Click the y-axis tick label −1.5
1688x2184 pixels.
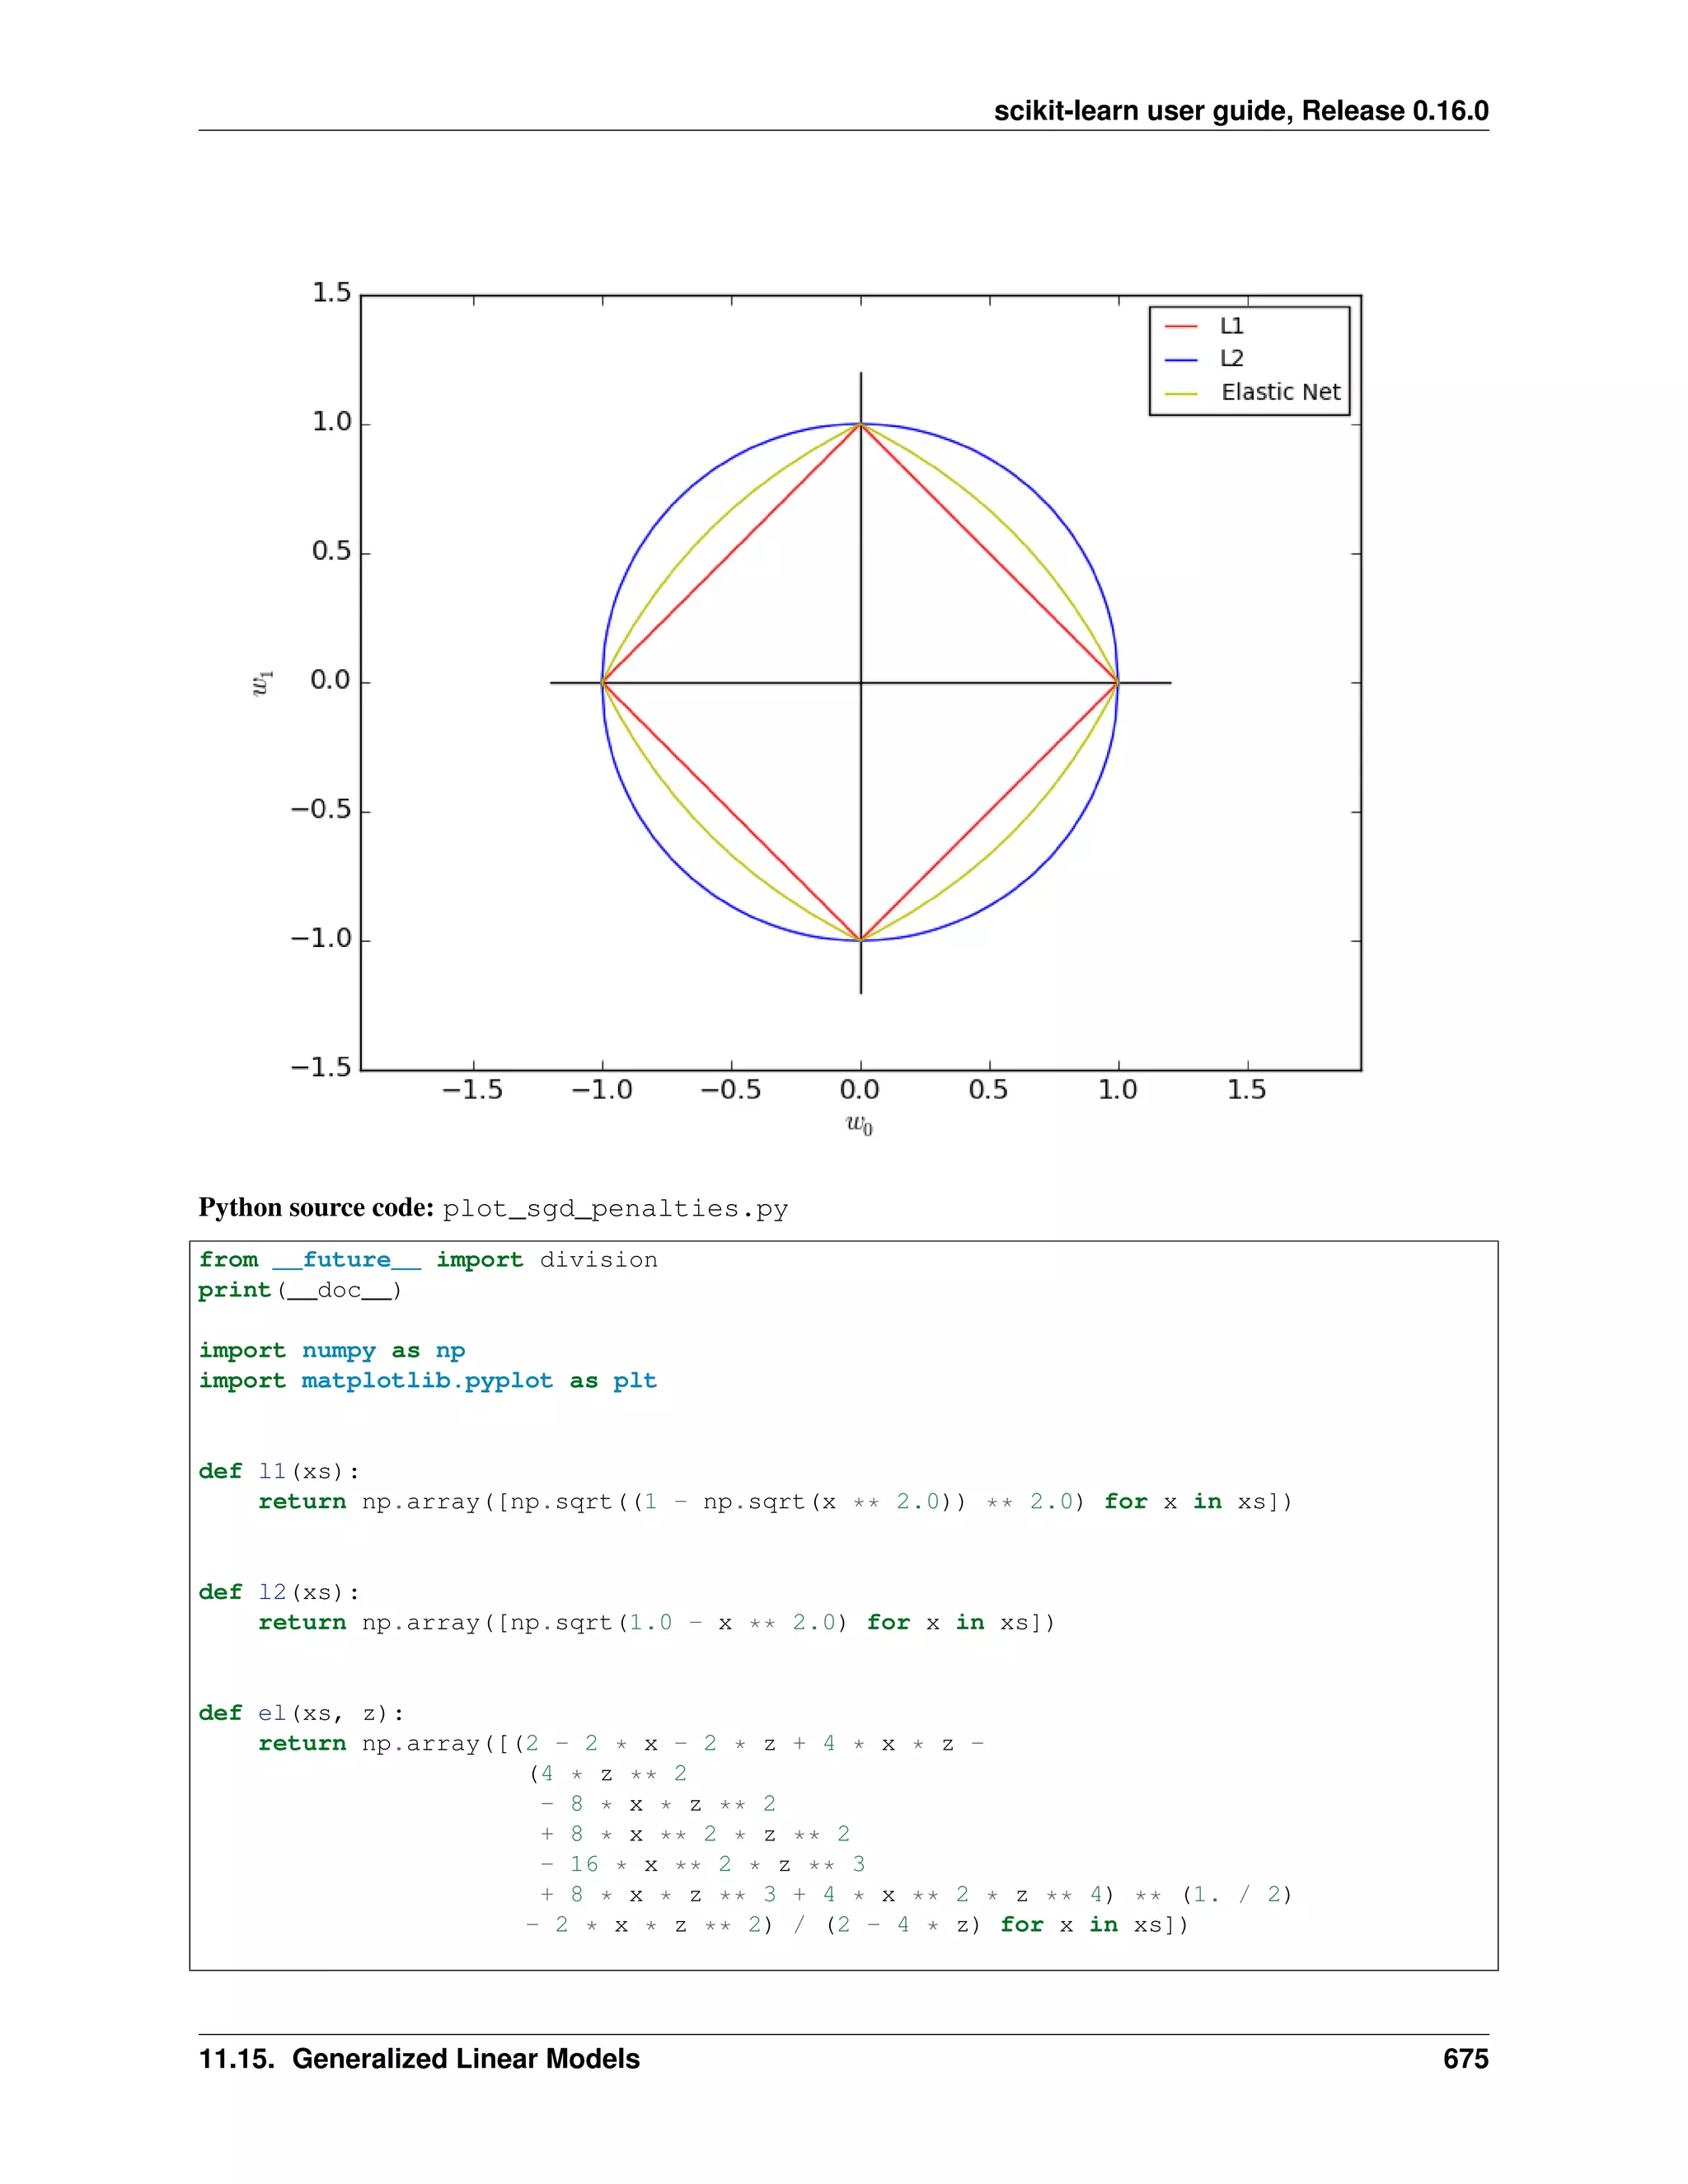(x=321, y=1067)
